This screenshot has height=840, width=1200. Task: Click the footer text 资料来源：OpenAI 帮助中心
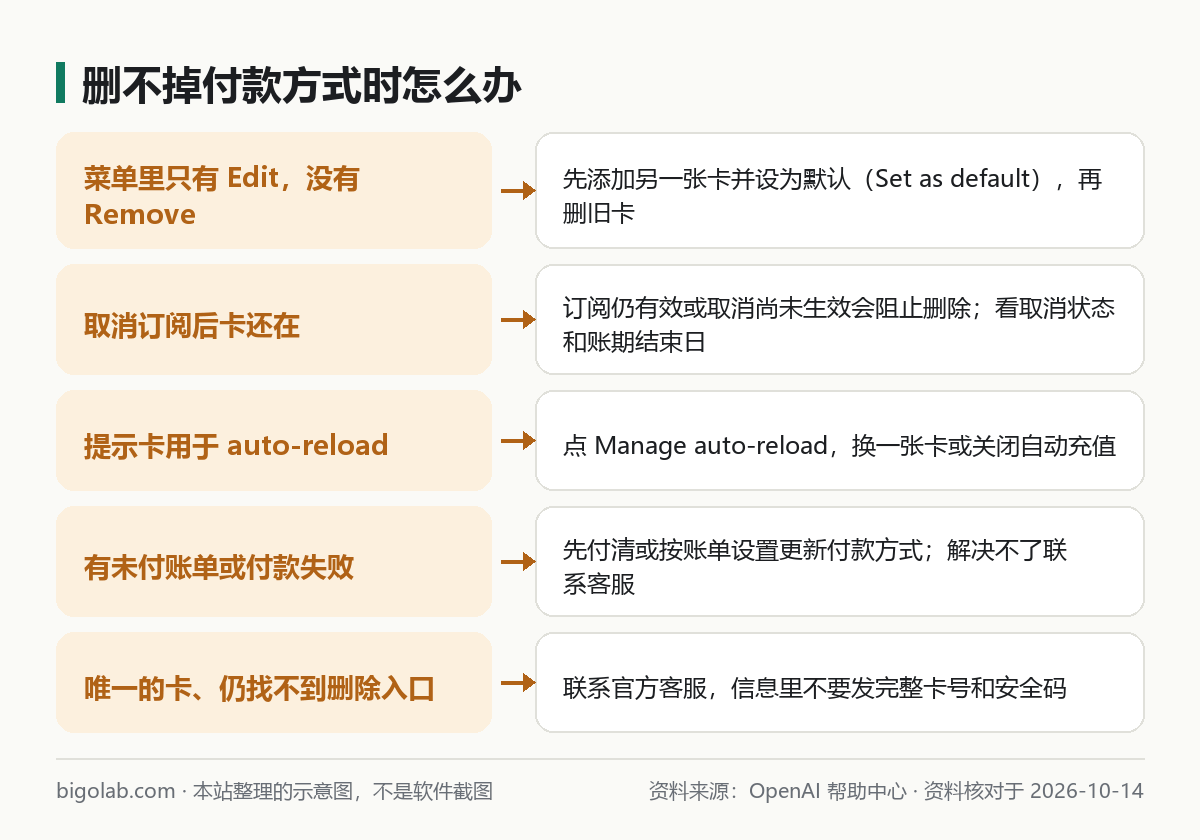click(778, 791)
